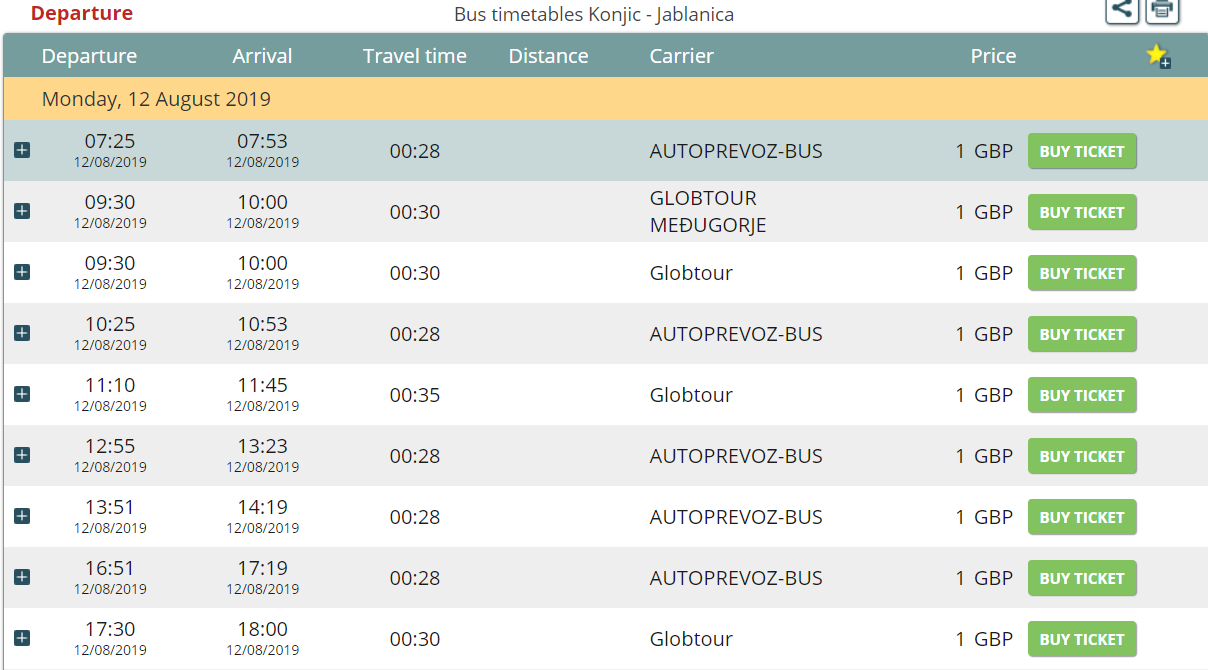Show details for the 13:51 departure
Image resolution: width=1208 pixels, height=670 pixels.
click(22, 516)
